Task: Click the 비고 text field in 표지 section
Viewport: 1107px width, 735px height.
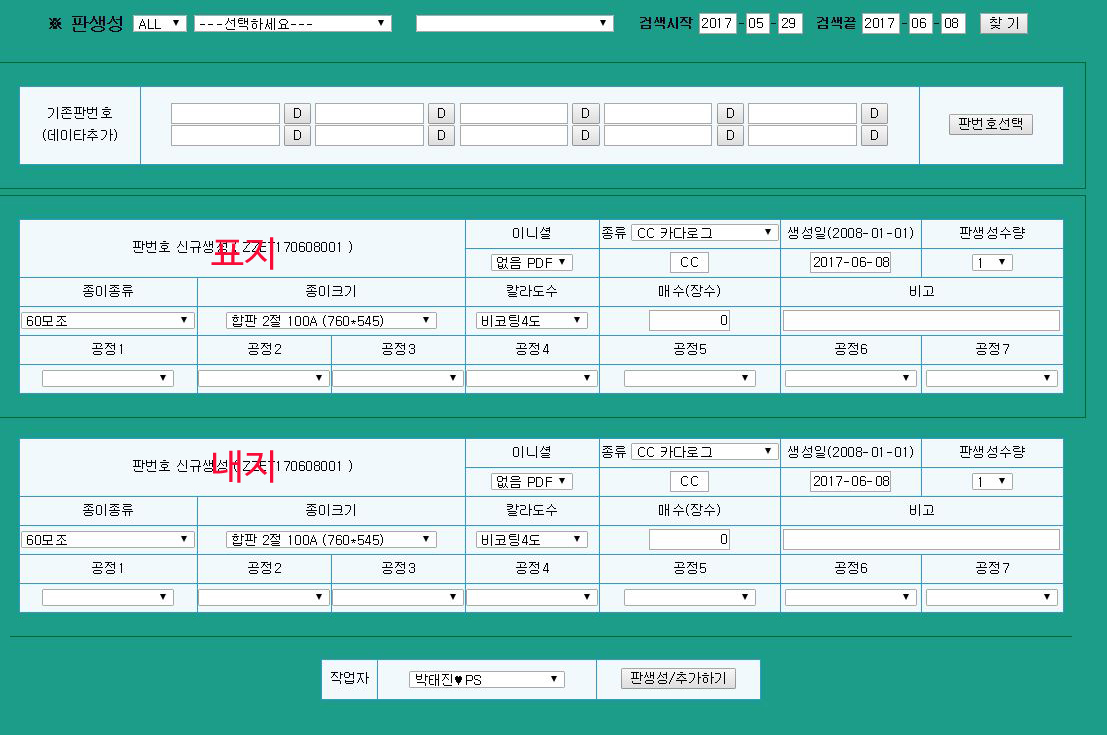Action: (x=920, y=320)
